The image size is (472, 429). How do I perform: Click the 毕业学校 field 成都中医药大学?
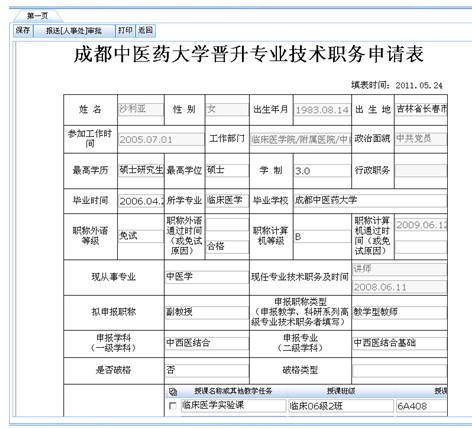pyautogui.click(x=370, y=201)
